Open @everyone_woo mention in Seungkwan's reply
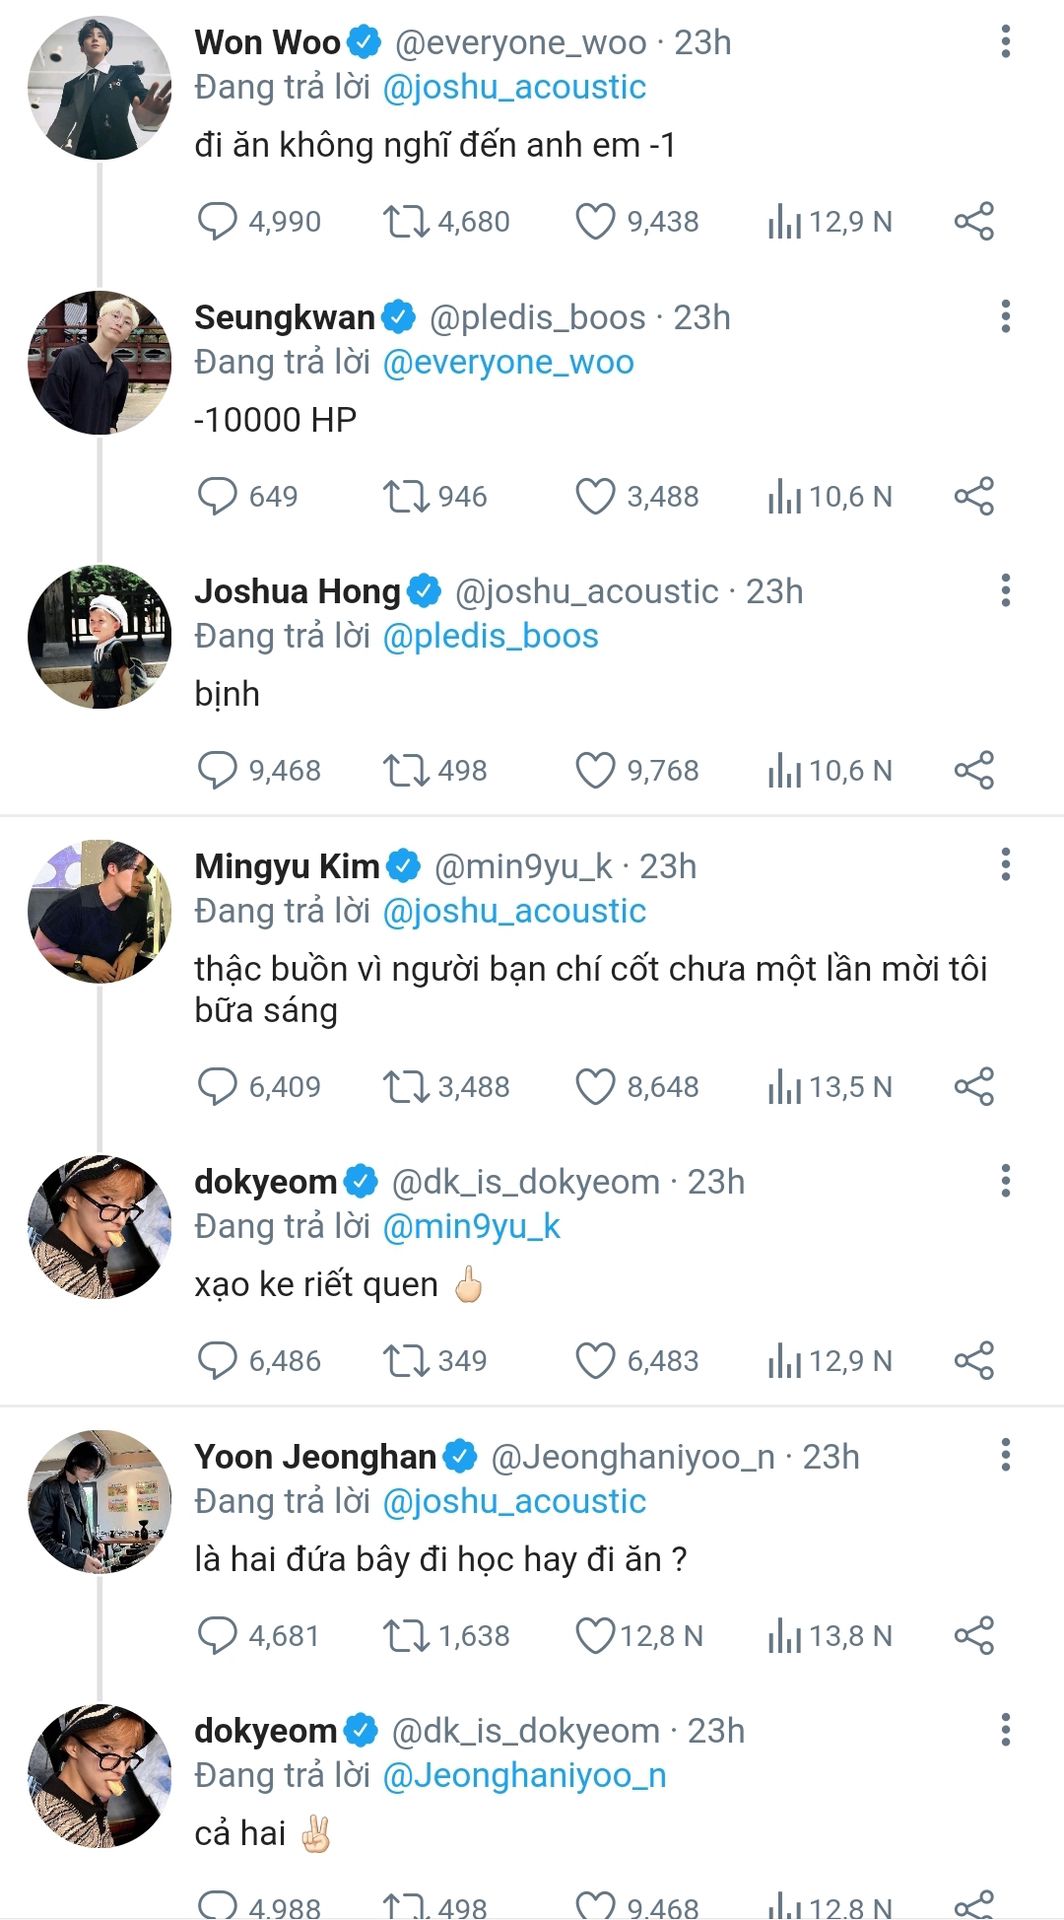The width and height of the screenshot is (1064, 1920). pos(508,362)
